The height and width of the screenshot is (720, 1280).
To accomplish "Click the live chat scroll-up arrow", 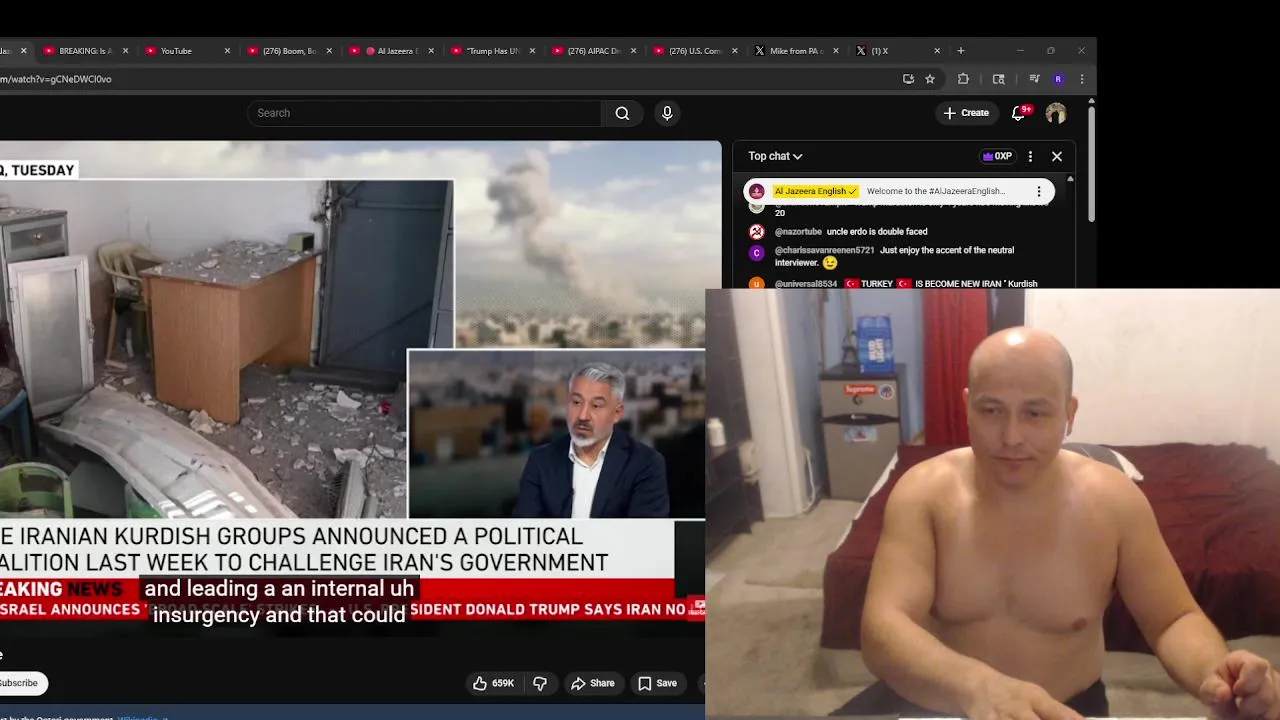I will [x=1070, y=180].
